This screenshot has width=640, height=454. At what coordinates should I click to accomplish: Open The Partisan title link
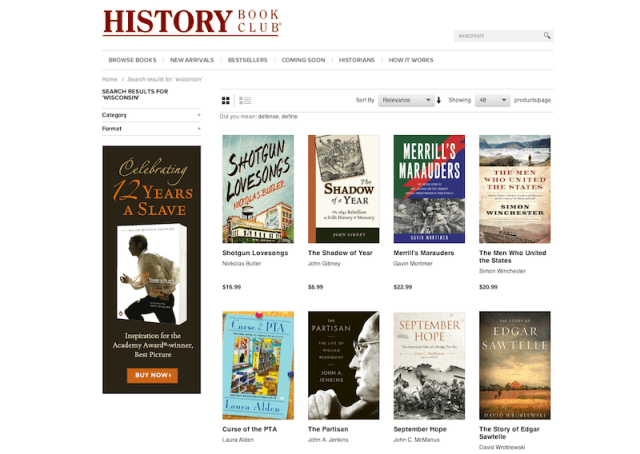(x=328, y=429)
